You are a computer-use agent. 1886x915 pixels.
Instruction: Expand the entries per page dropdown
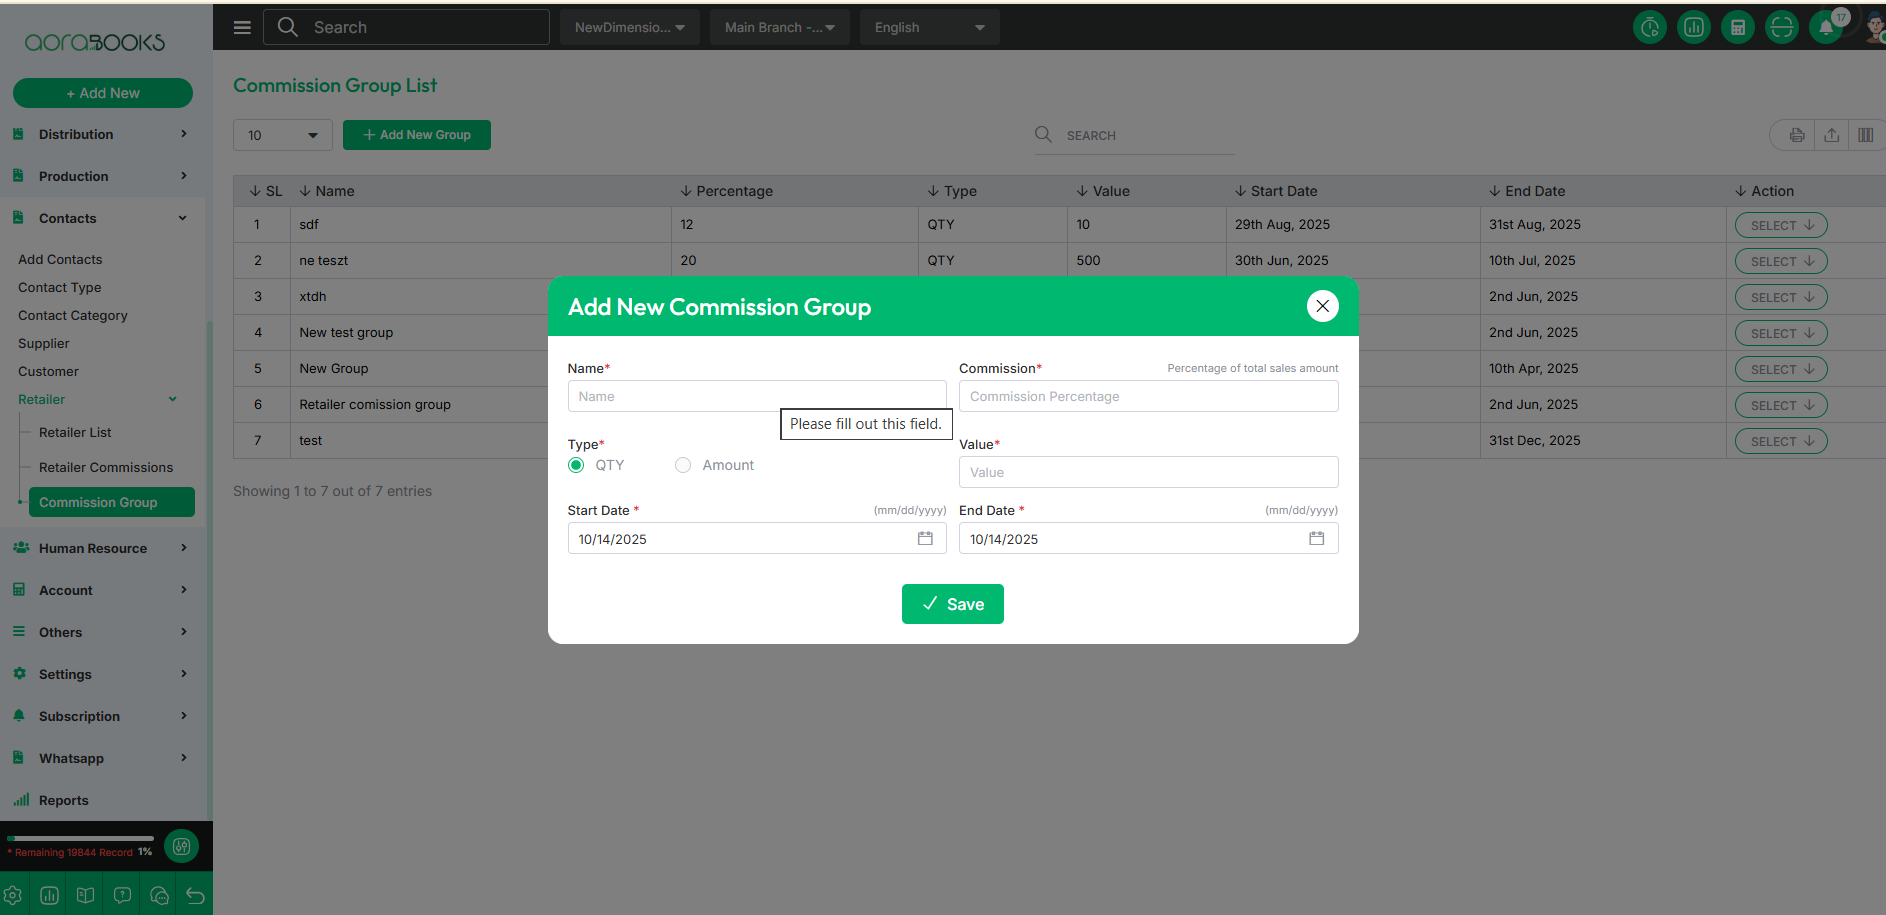[282, 135]
